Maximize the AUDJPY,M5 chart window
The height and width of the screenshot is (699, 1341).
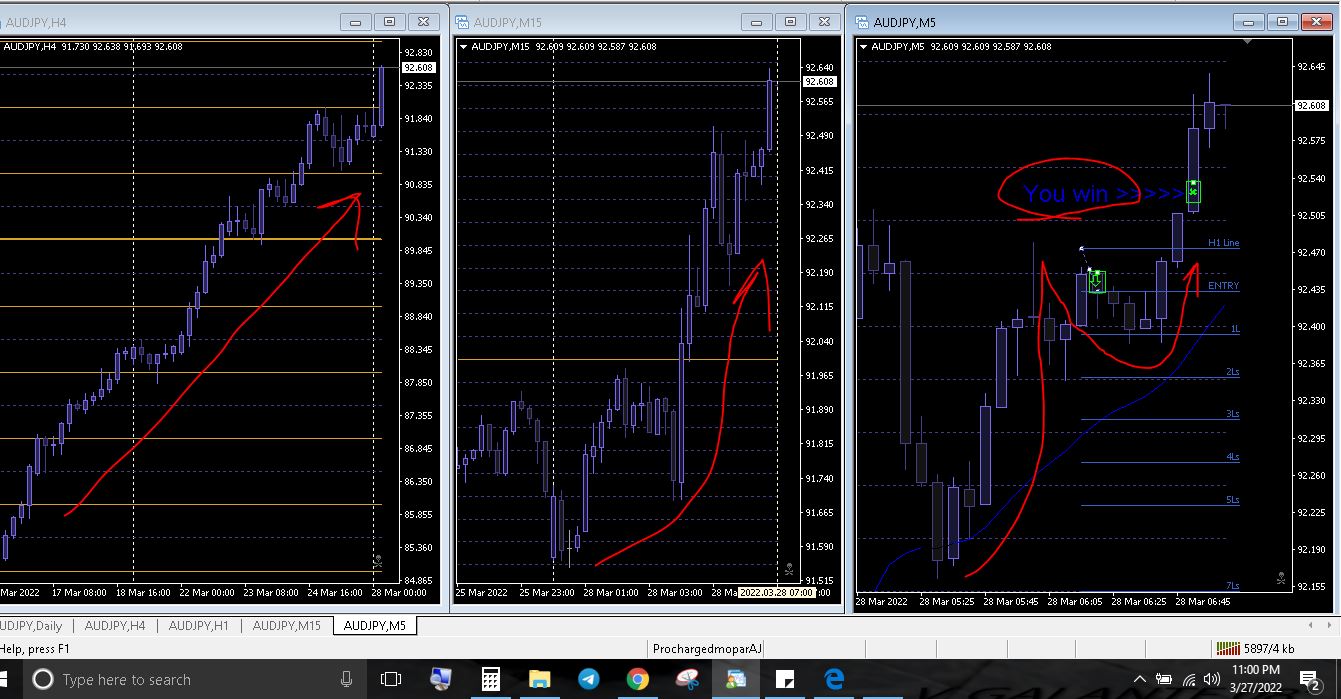click(x=1282, y=21)
